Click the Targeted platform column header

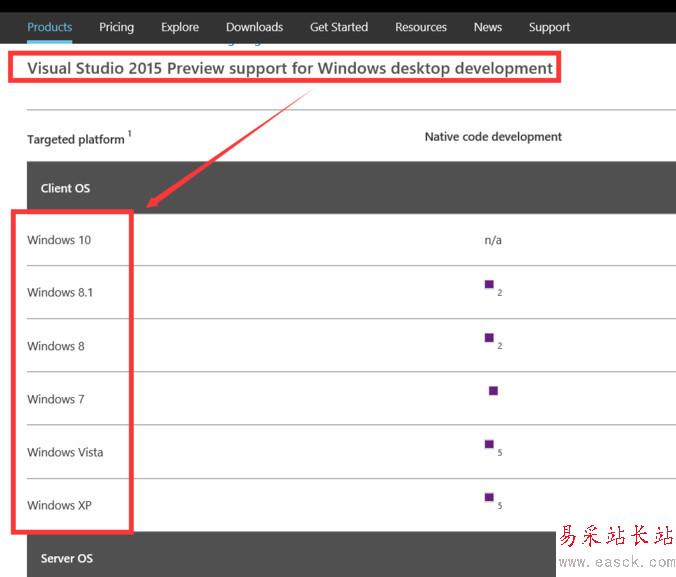[76, 139]
